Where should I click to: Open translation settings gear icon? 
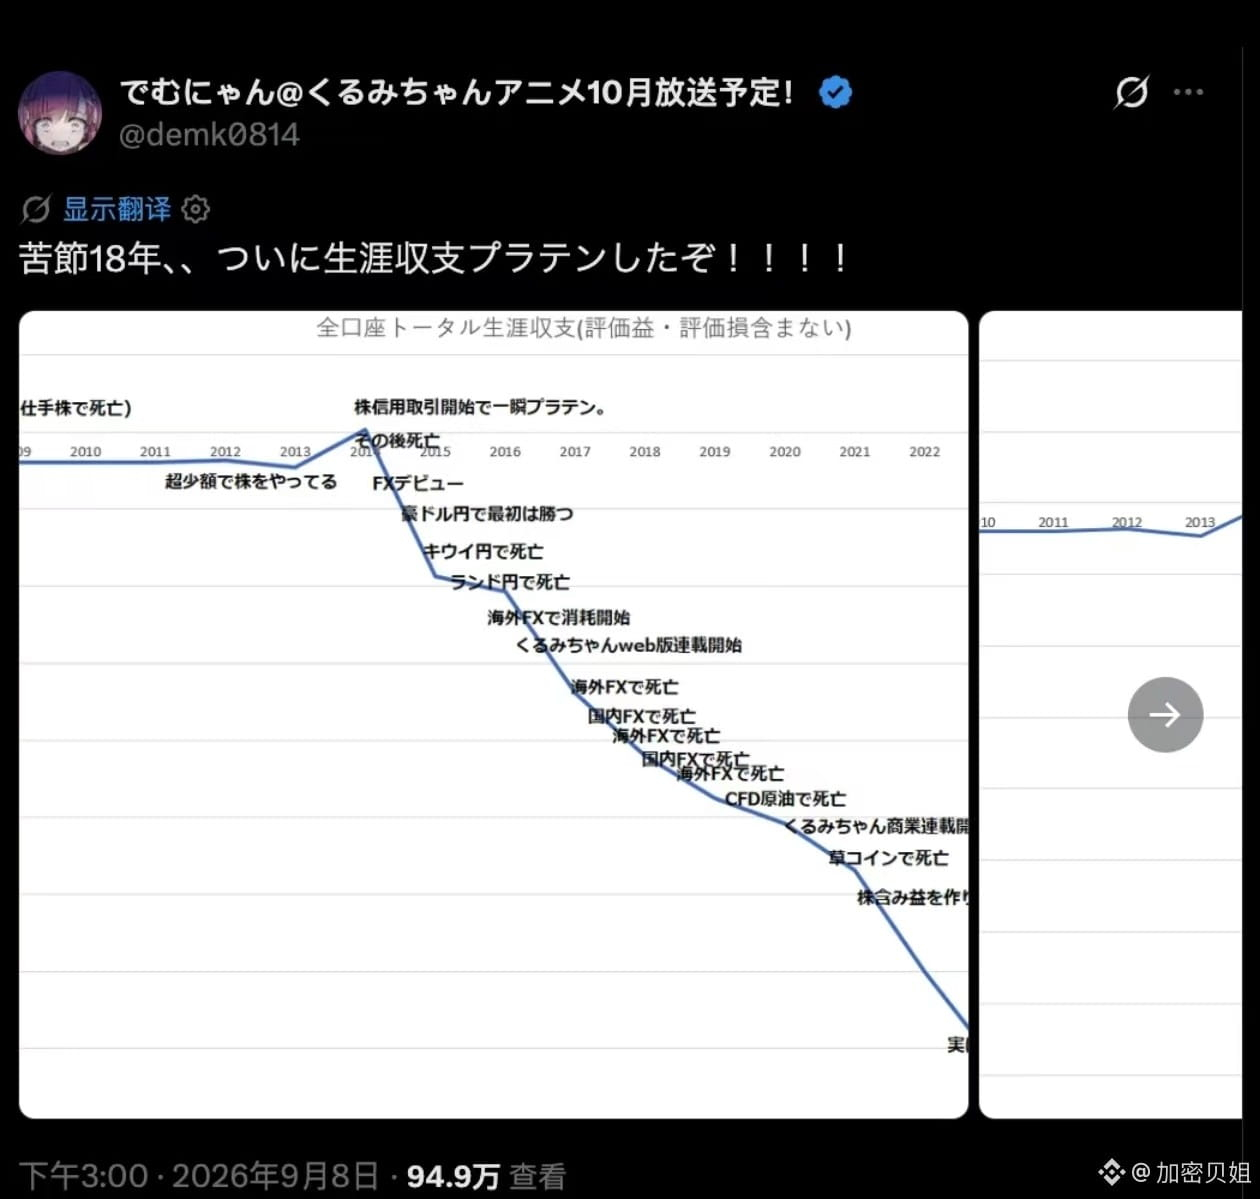click(x=196, y=209)
